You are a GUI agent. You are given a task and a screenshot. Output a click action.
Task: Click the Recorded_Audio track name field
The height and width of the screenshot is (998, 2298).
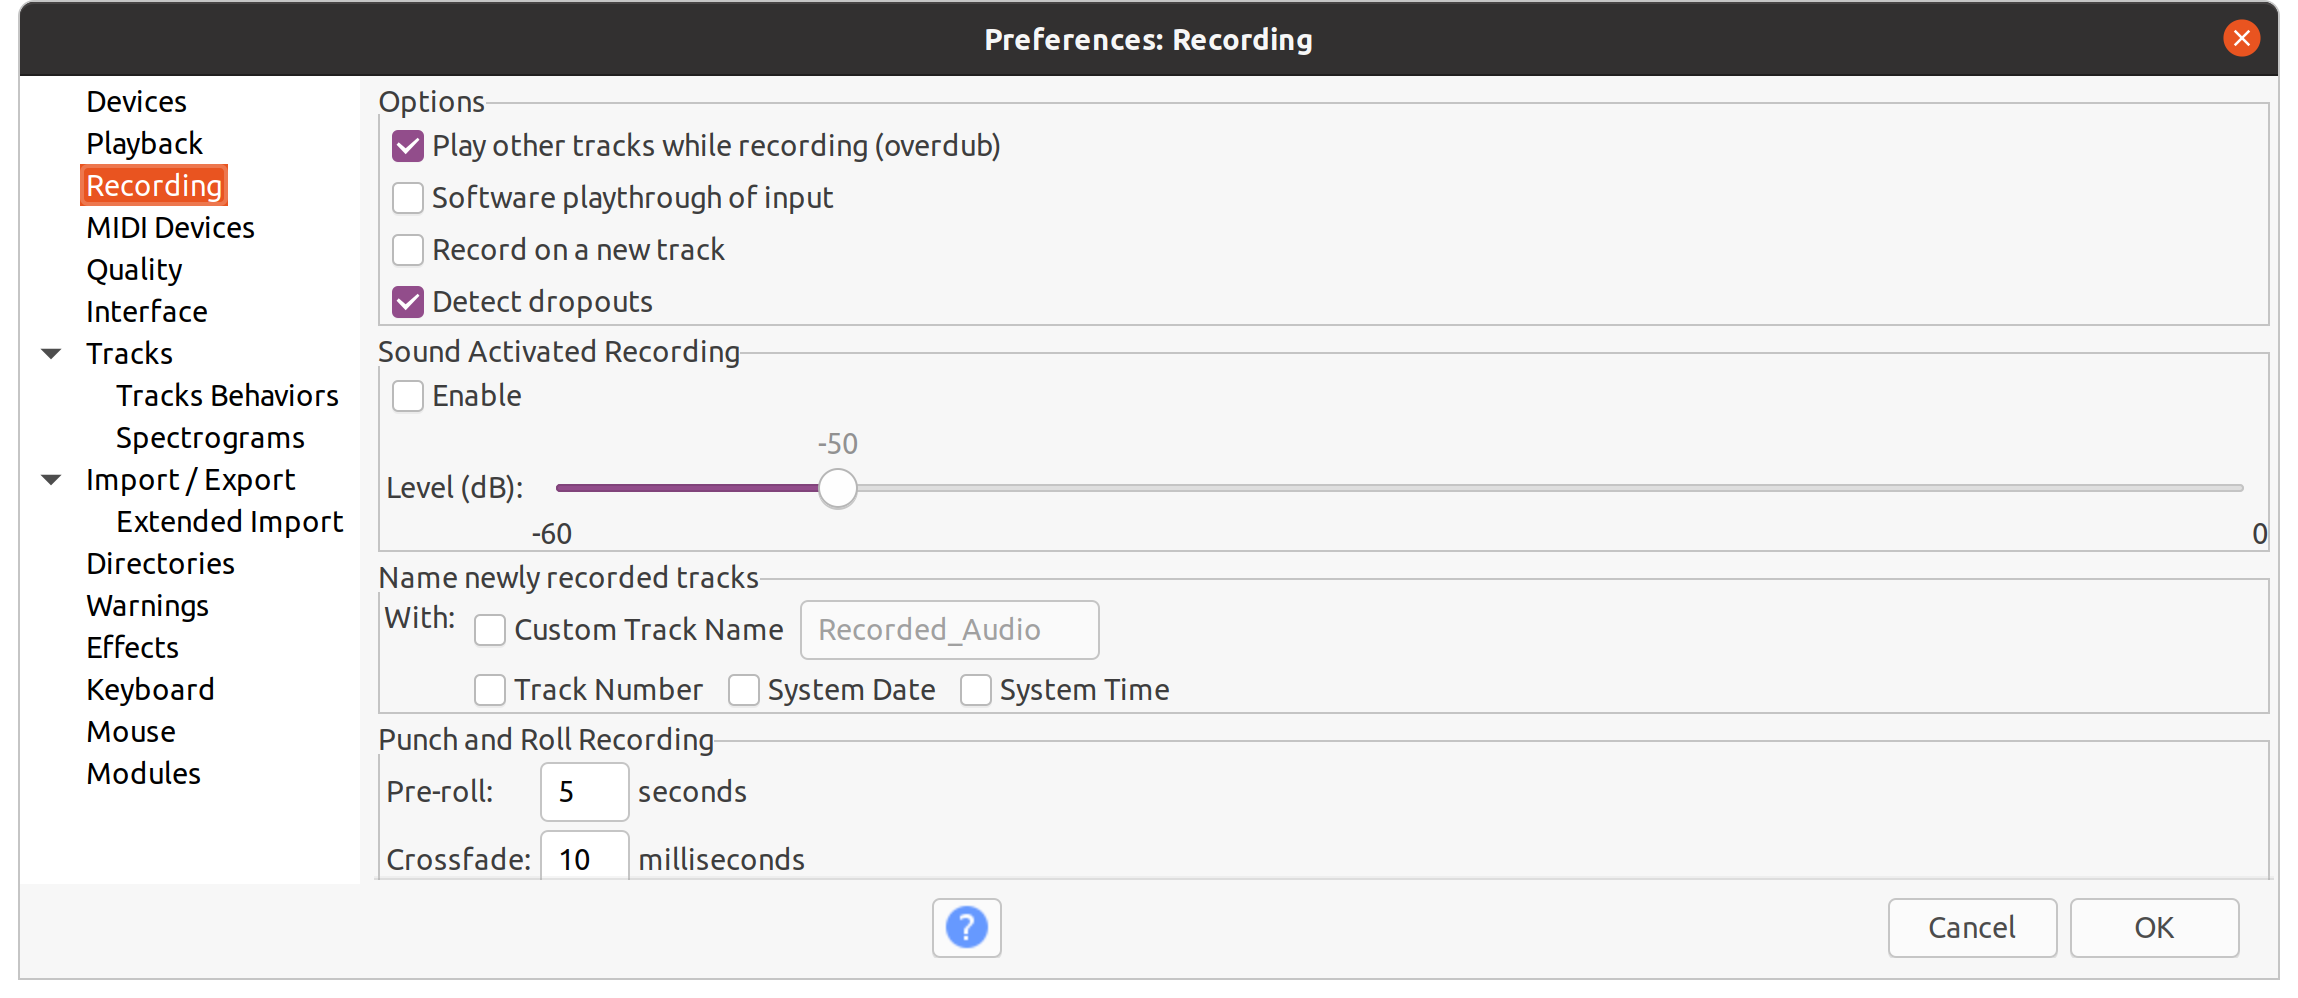point(949,630)
